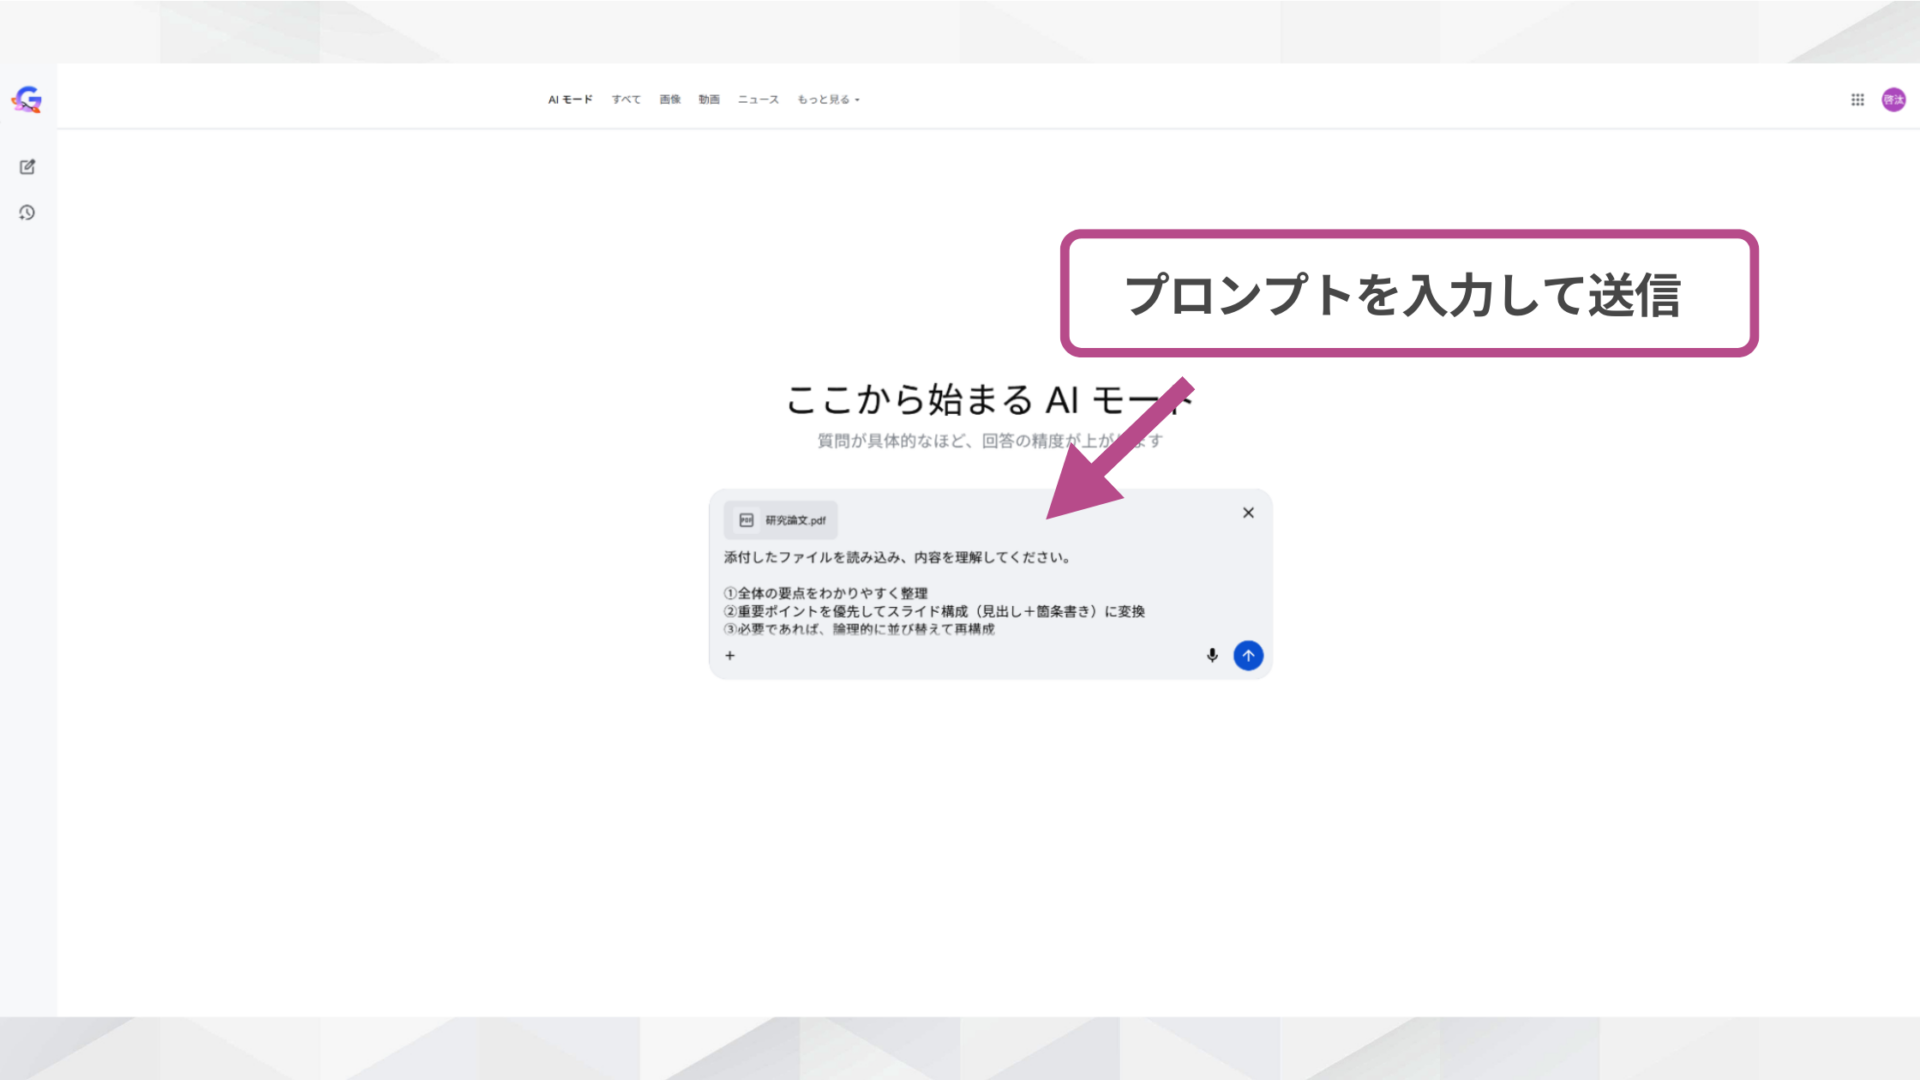Open the Google apps grid launcher

[x=1857, y=99]
